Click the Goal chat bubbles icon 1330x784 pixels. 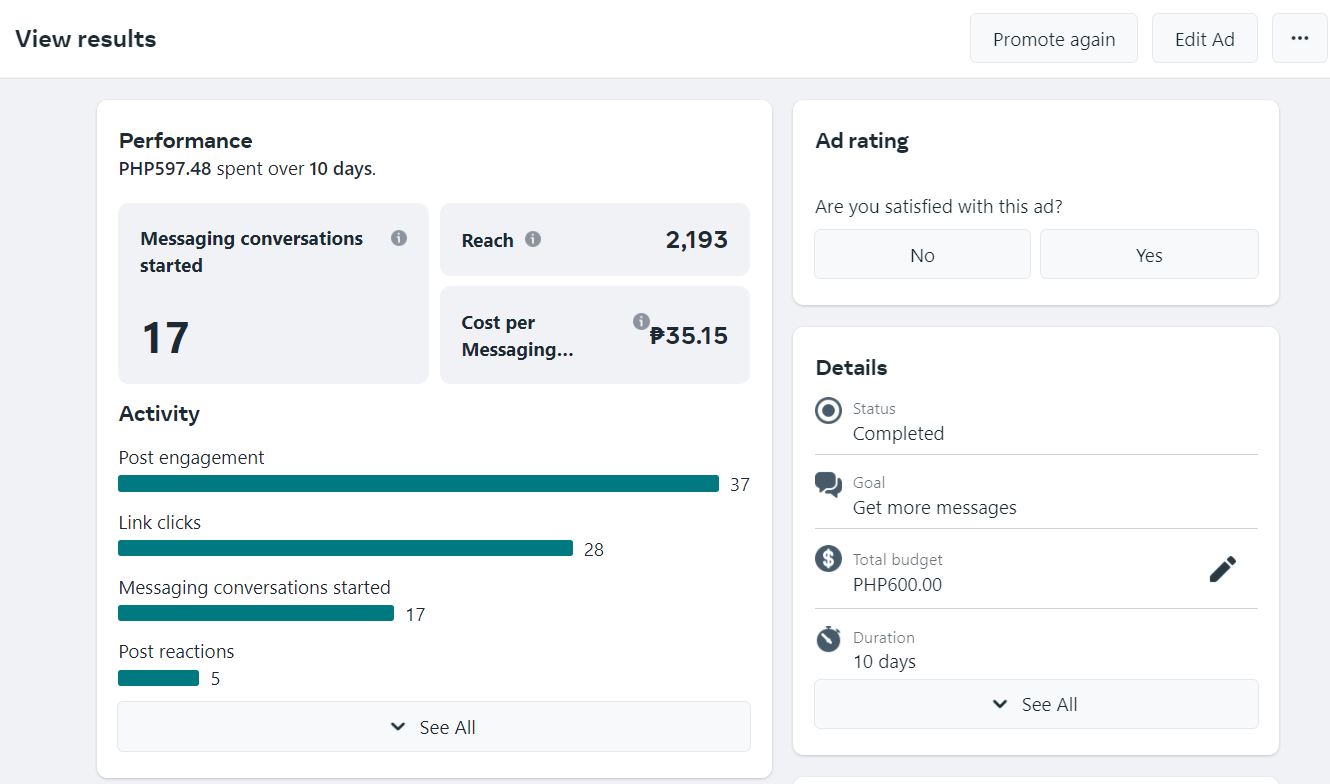click(828, 485)
